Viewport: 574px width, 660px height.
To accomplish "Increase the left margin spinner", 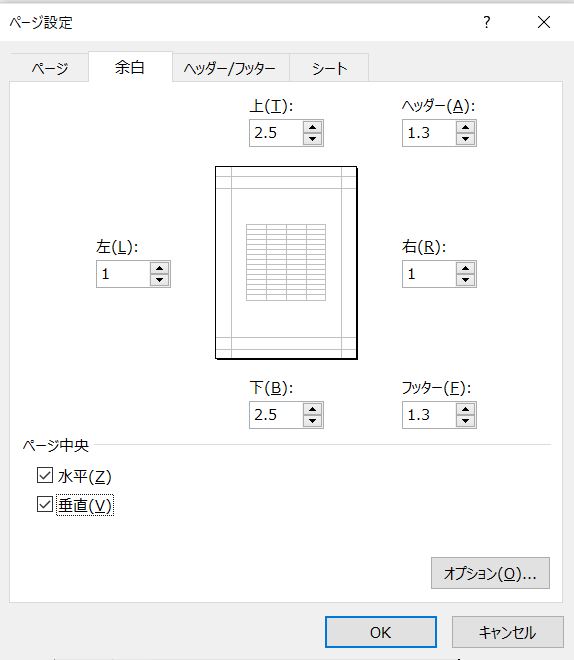I will 159,269.
